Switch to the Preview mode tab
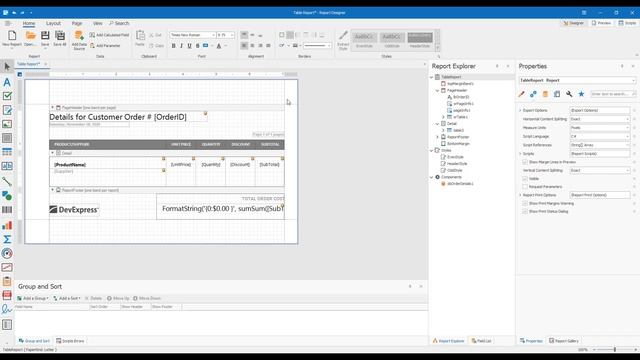The height and width of the screenshot is (360, 640). pos(602,23)
